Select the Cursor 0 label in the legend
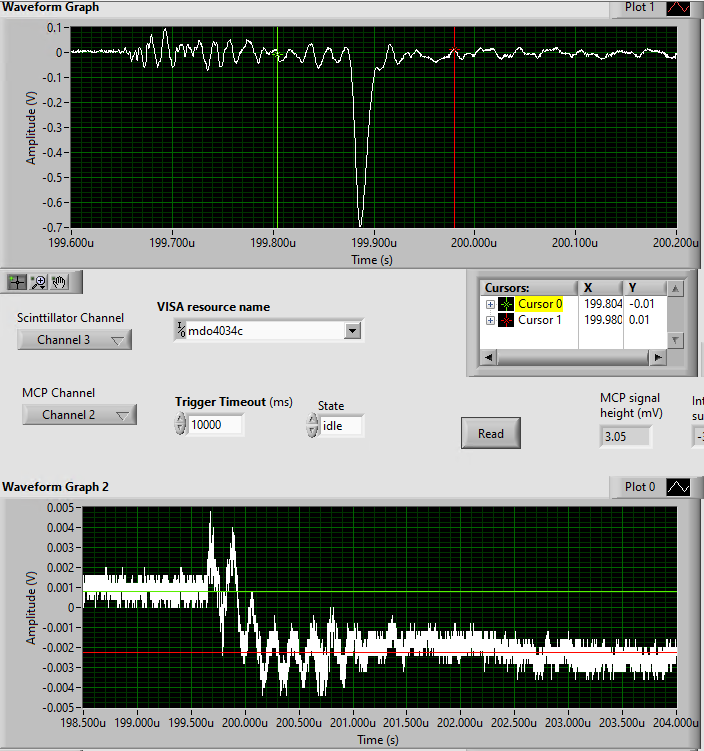This screenshot has width=704, height=751. pyautogui.click(x=540, y=304)
